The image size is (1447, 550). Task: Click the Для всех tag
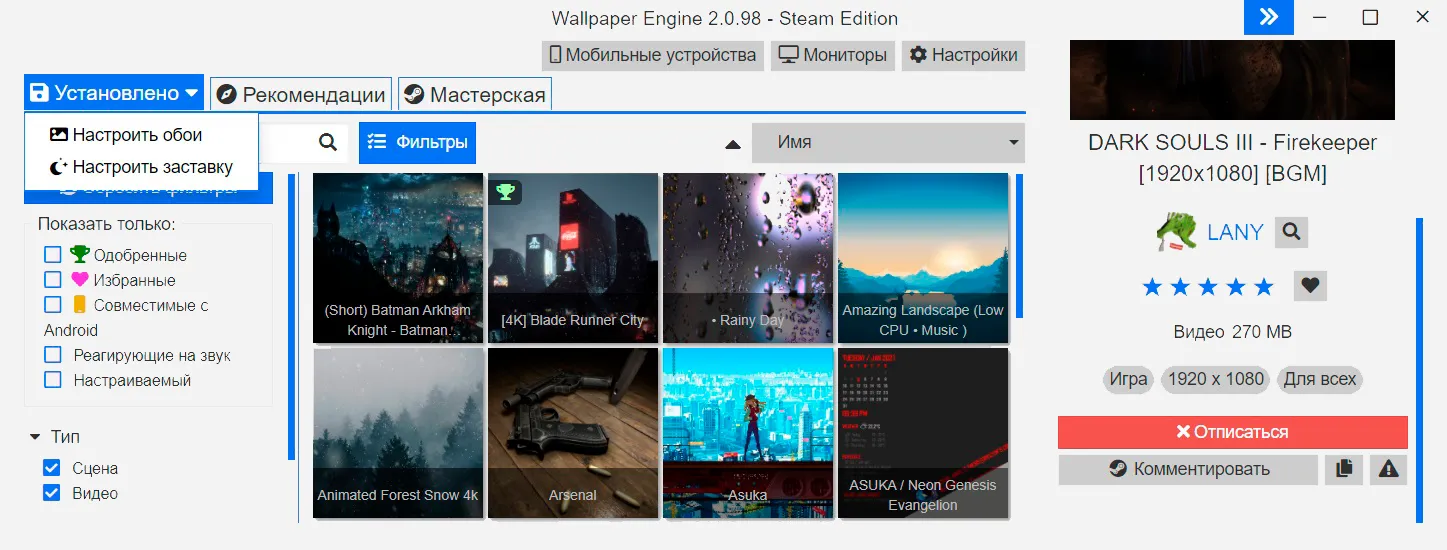point(1320,379)
